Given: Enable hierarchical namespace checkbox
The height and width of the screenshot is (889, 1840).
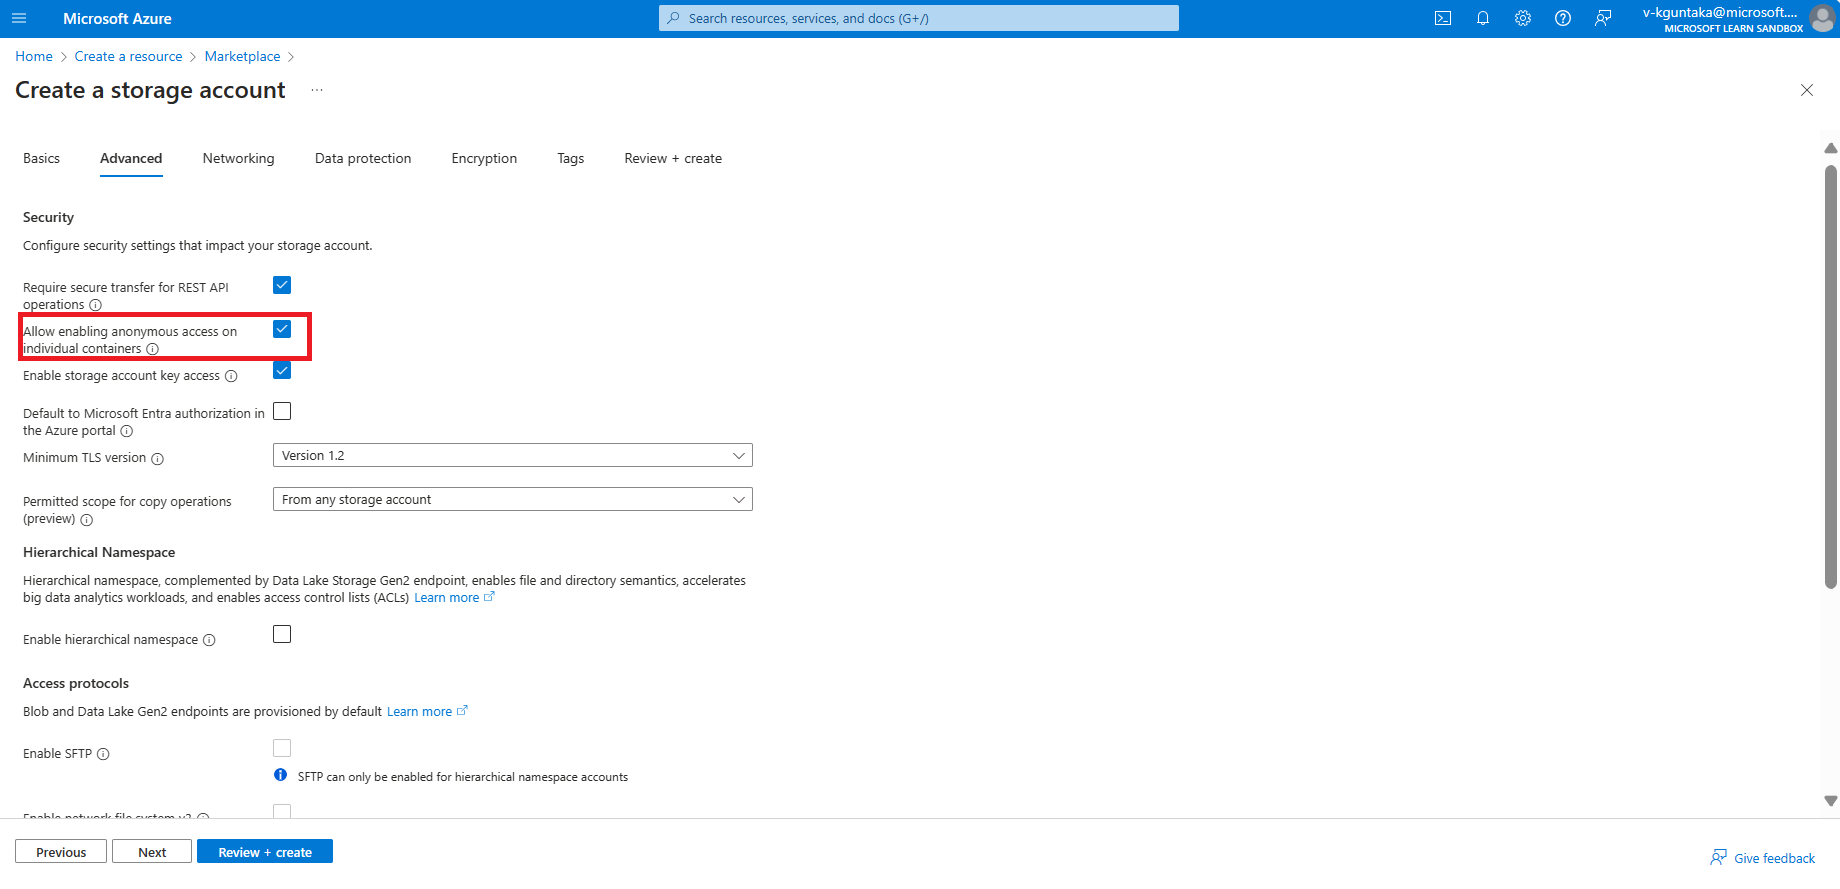Looking at the screenshot, I should (282, 634).
